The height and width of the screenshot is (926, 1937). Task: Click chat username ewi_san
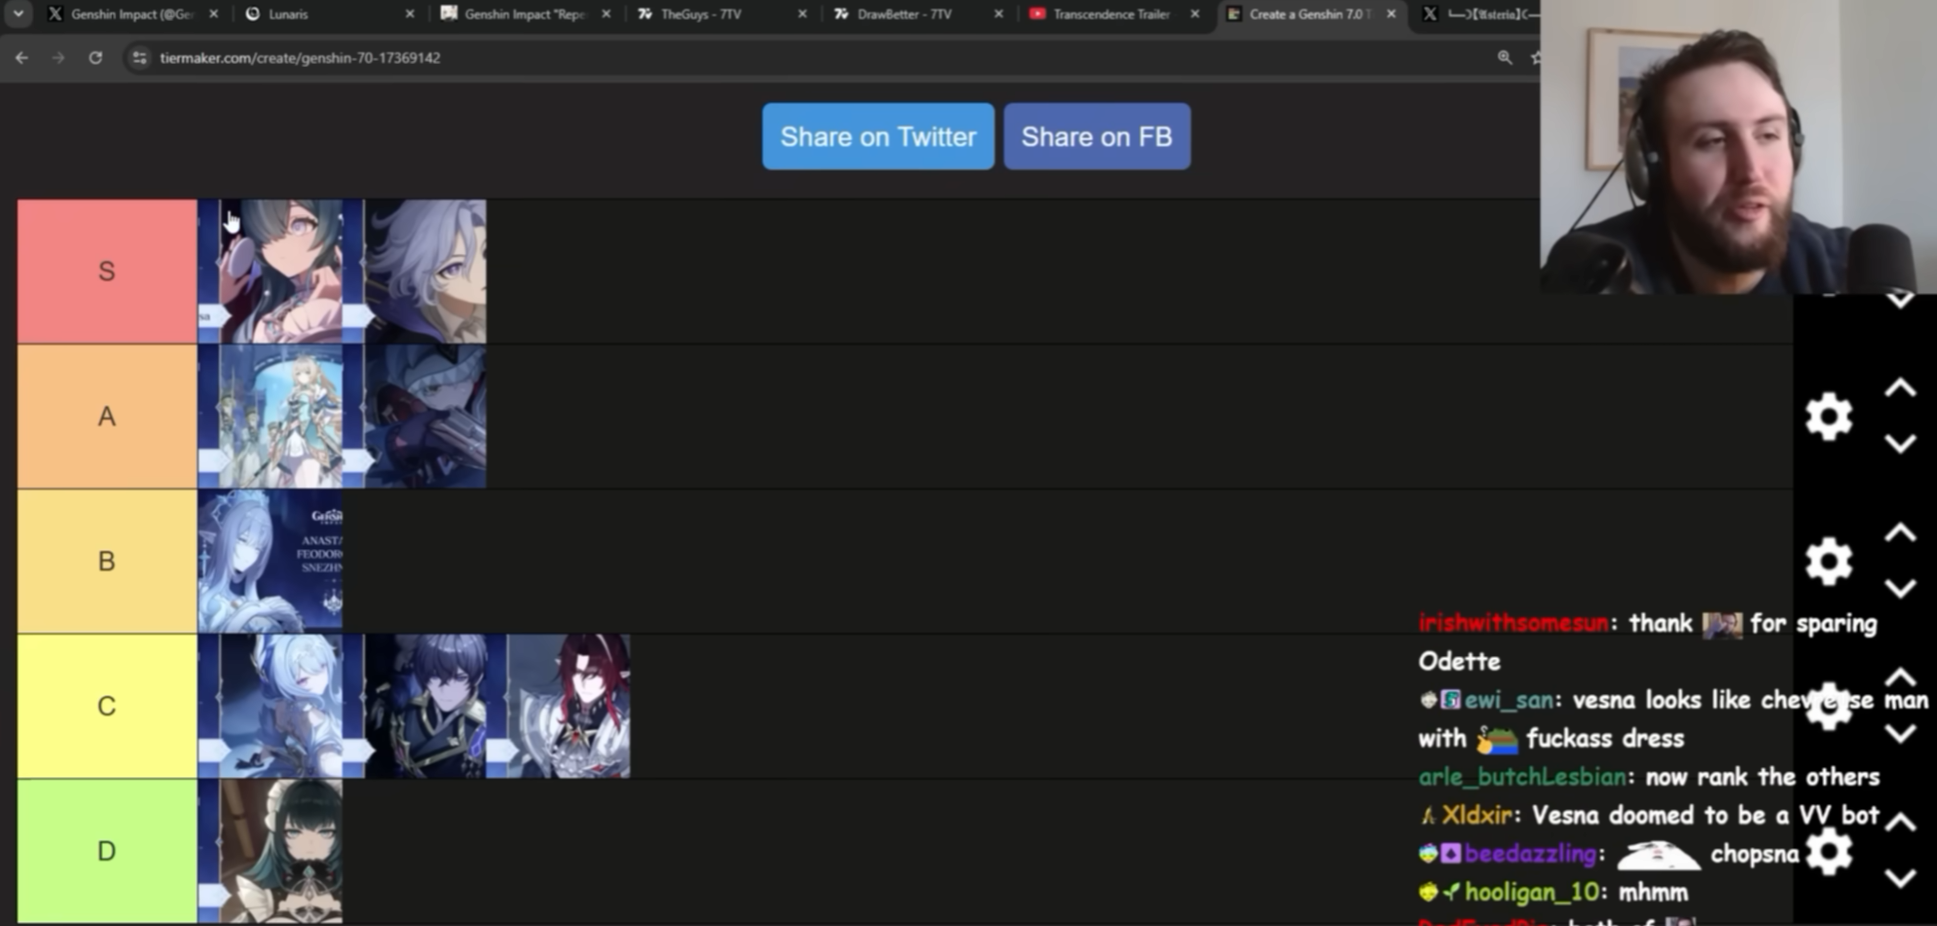1510,700
